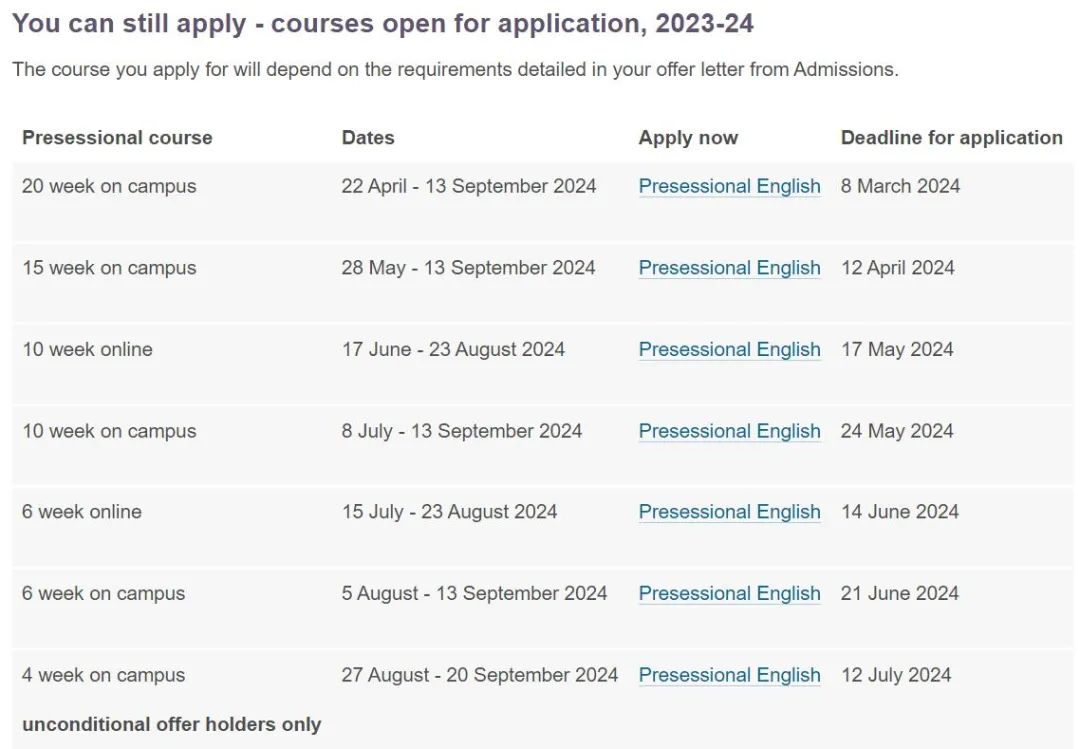The image size is (1080, 749).
Task: Open Presessional English link for 6 week on campus
Action: click(729, 593)
